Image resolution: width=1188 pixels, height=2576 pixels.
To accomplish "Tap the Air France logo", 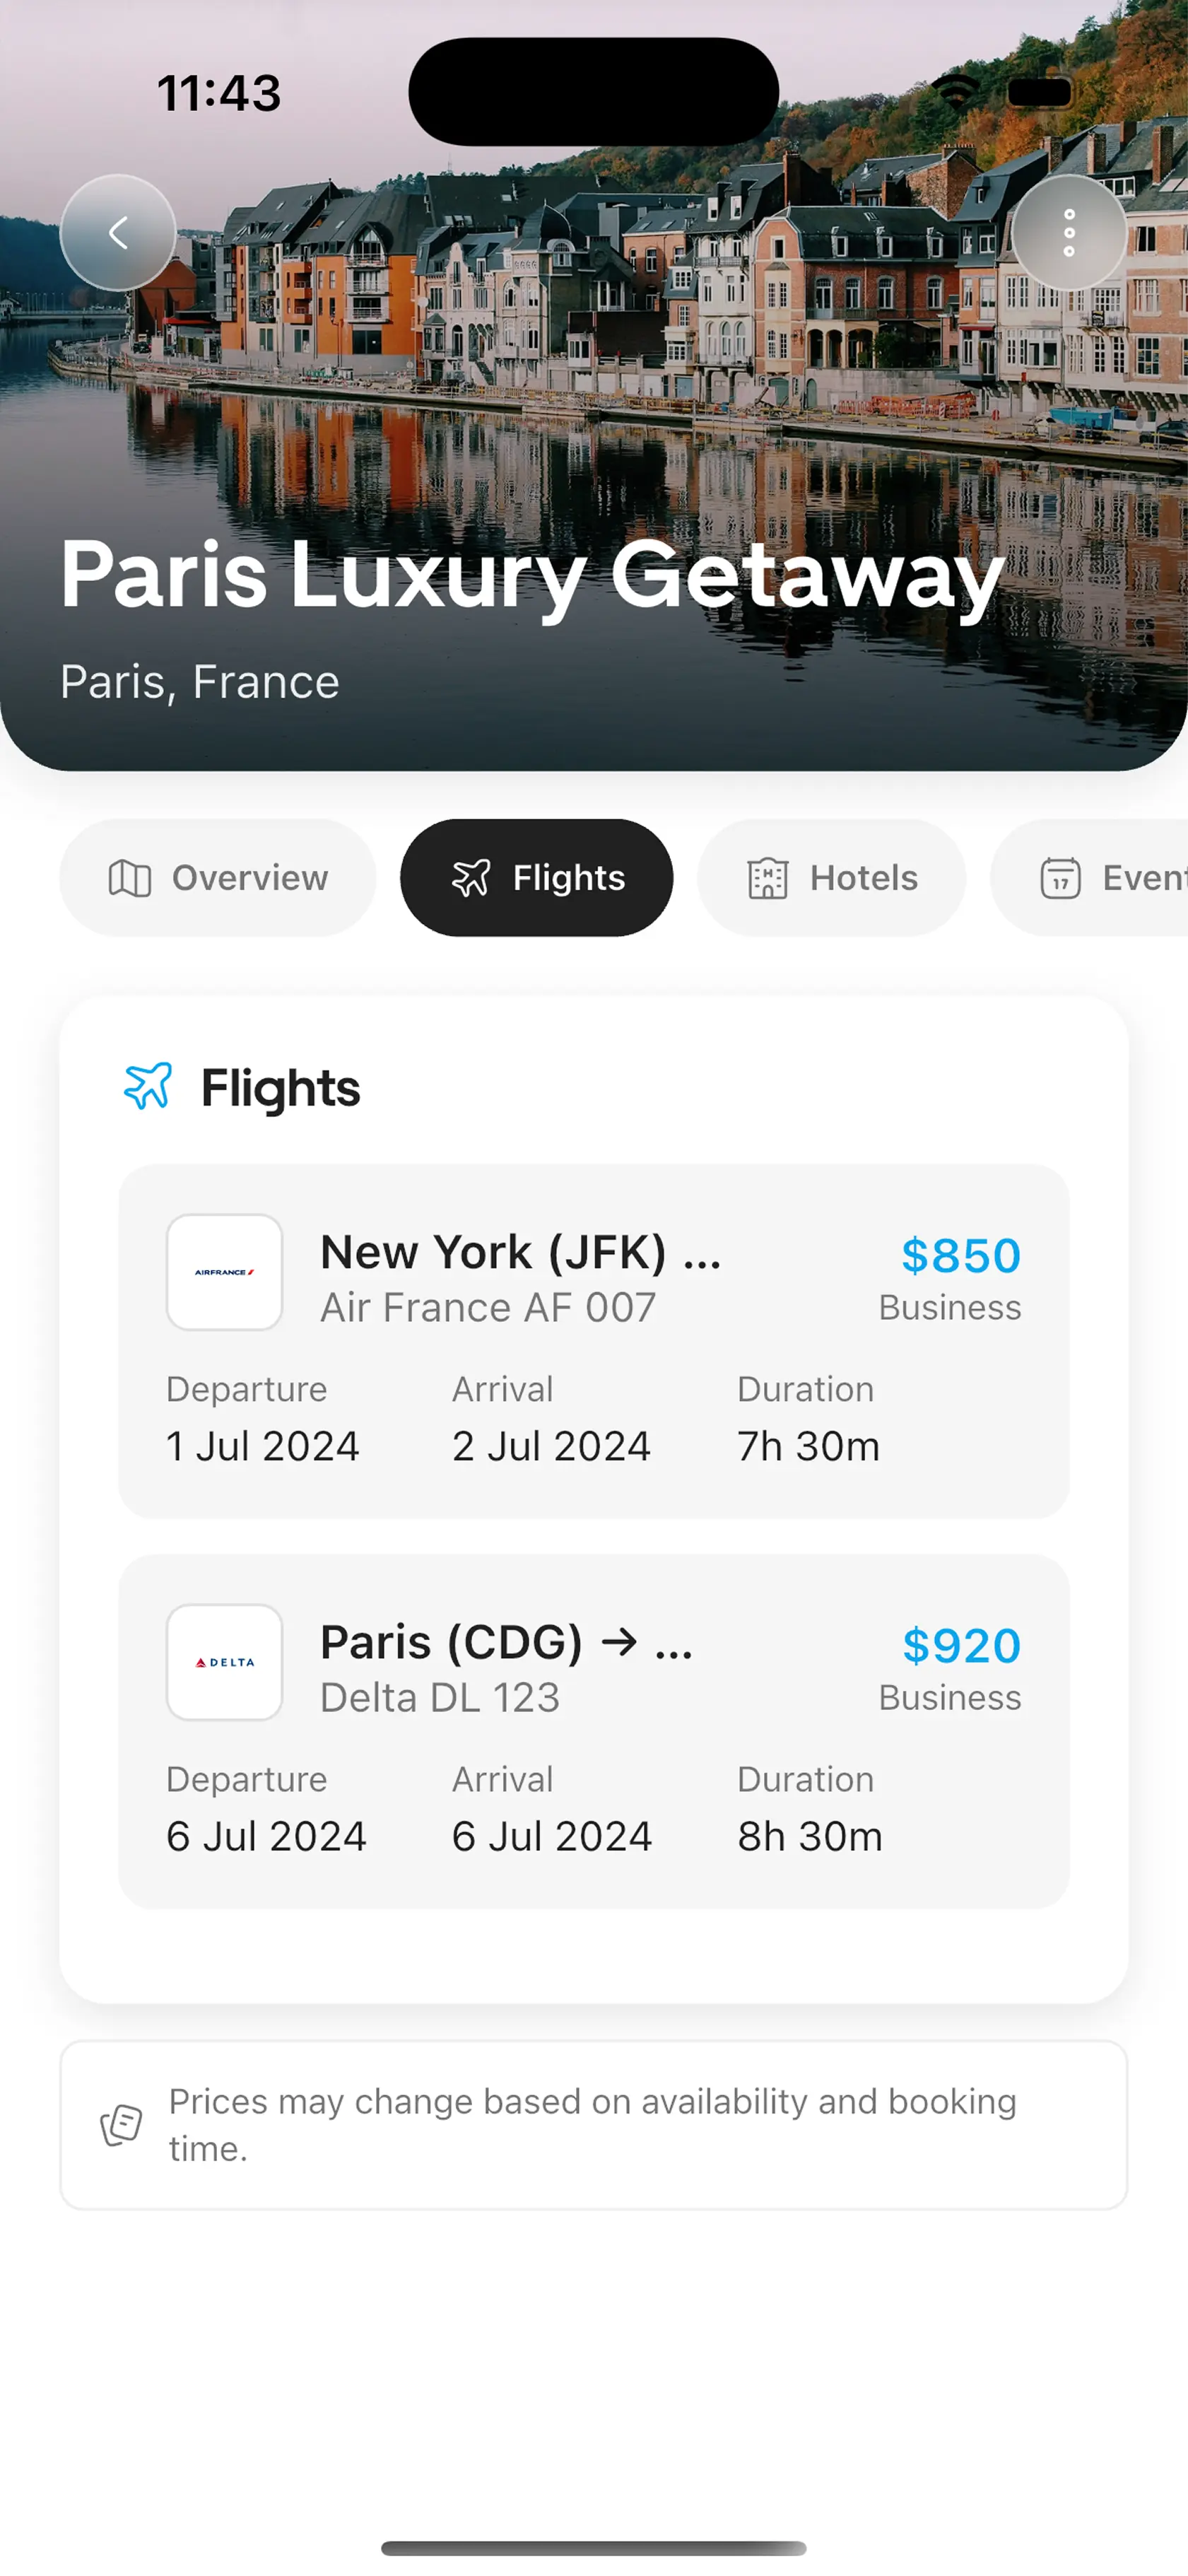I will (x=224, y=1272).
